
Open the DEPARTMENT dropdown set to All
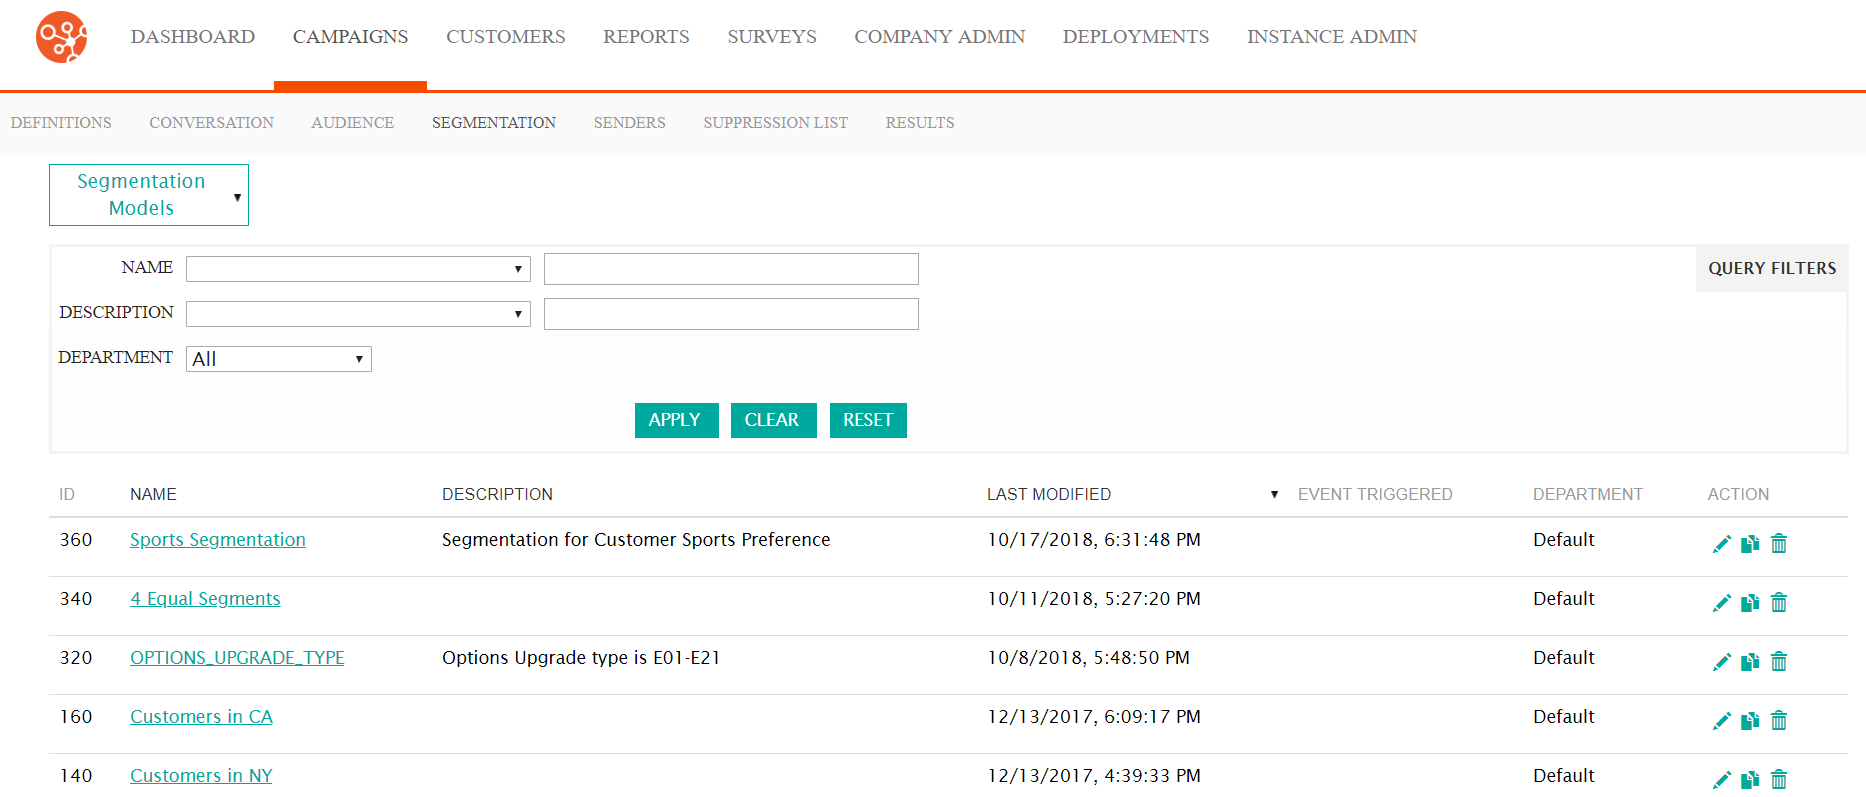pyautogui.click(x=279, y=359)
